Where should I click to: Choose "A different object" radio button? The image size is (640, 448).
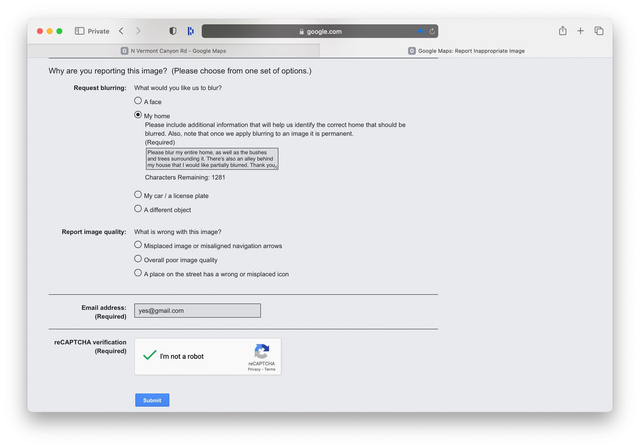pyautogui.click(x=138, y=209)
